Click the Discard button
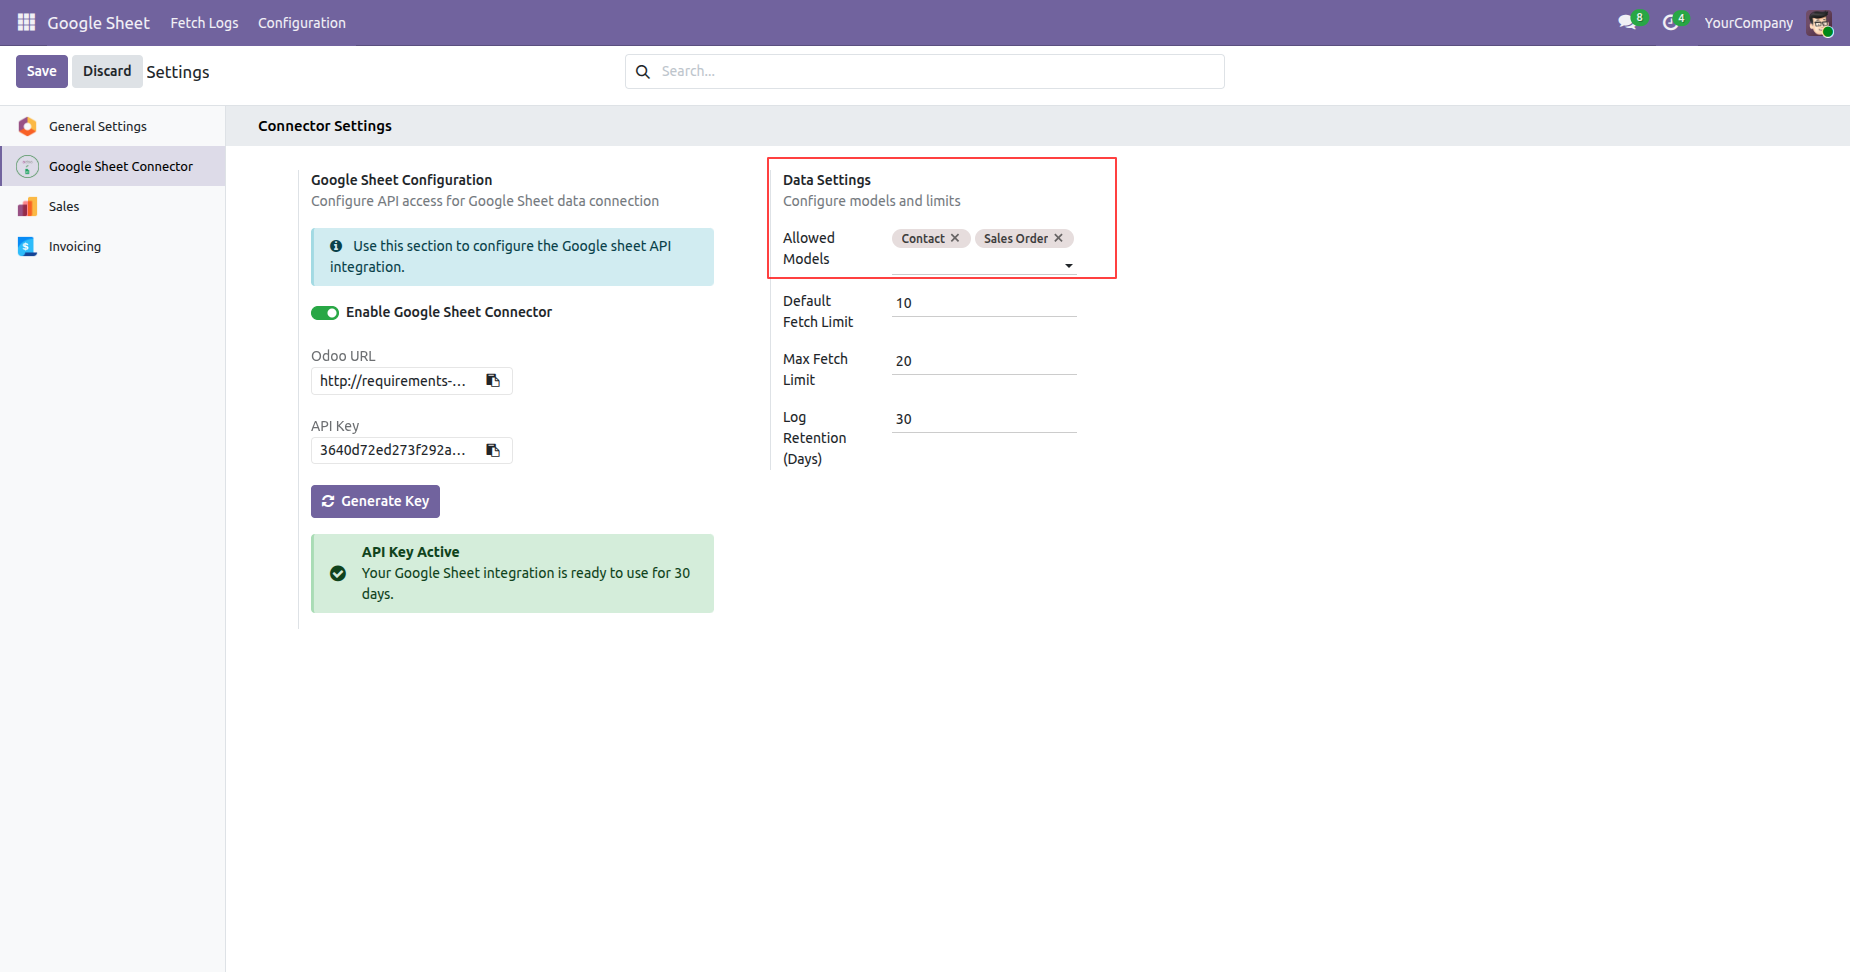 [x=107, y=71]
